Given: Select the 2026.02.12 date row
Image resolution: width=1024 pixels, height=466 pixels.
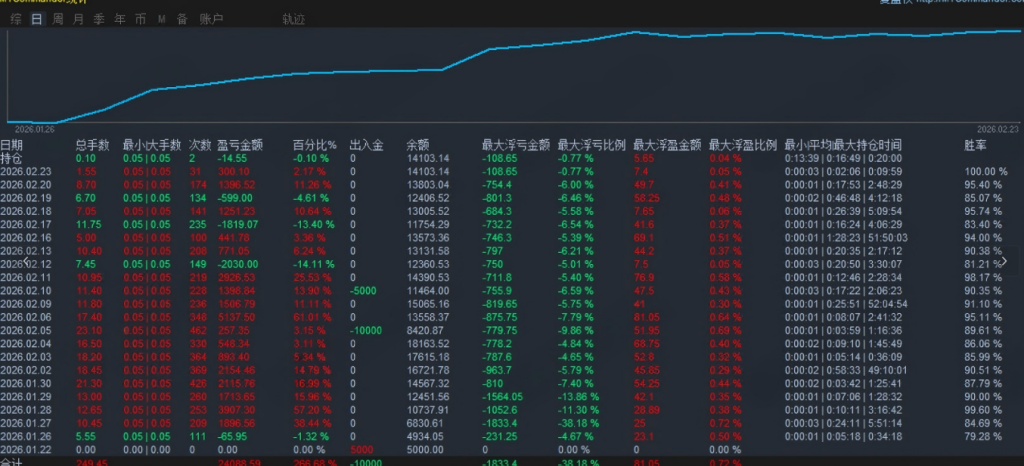Looking at the screenshot, I should coord(26,264).
